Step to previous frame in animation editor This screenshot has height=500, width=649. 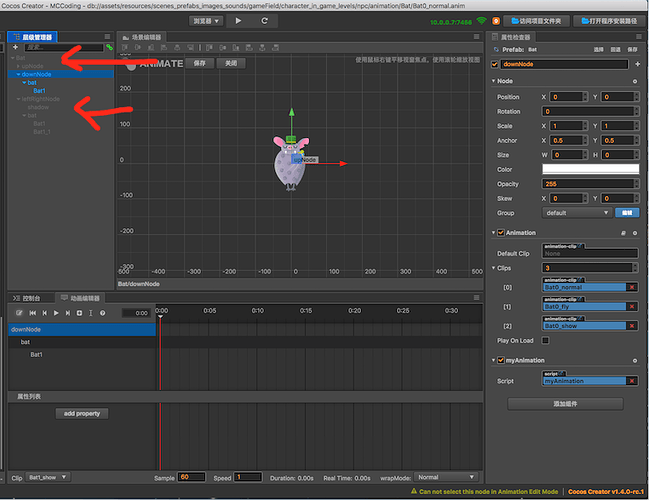45,313
